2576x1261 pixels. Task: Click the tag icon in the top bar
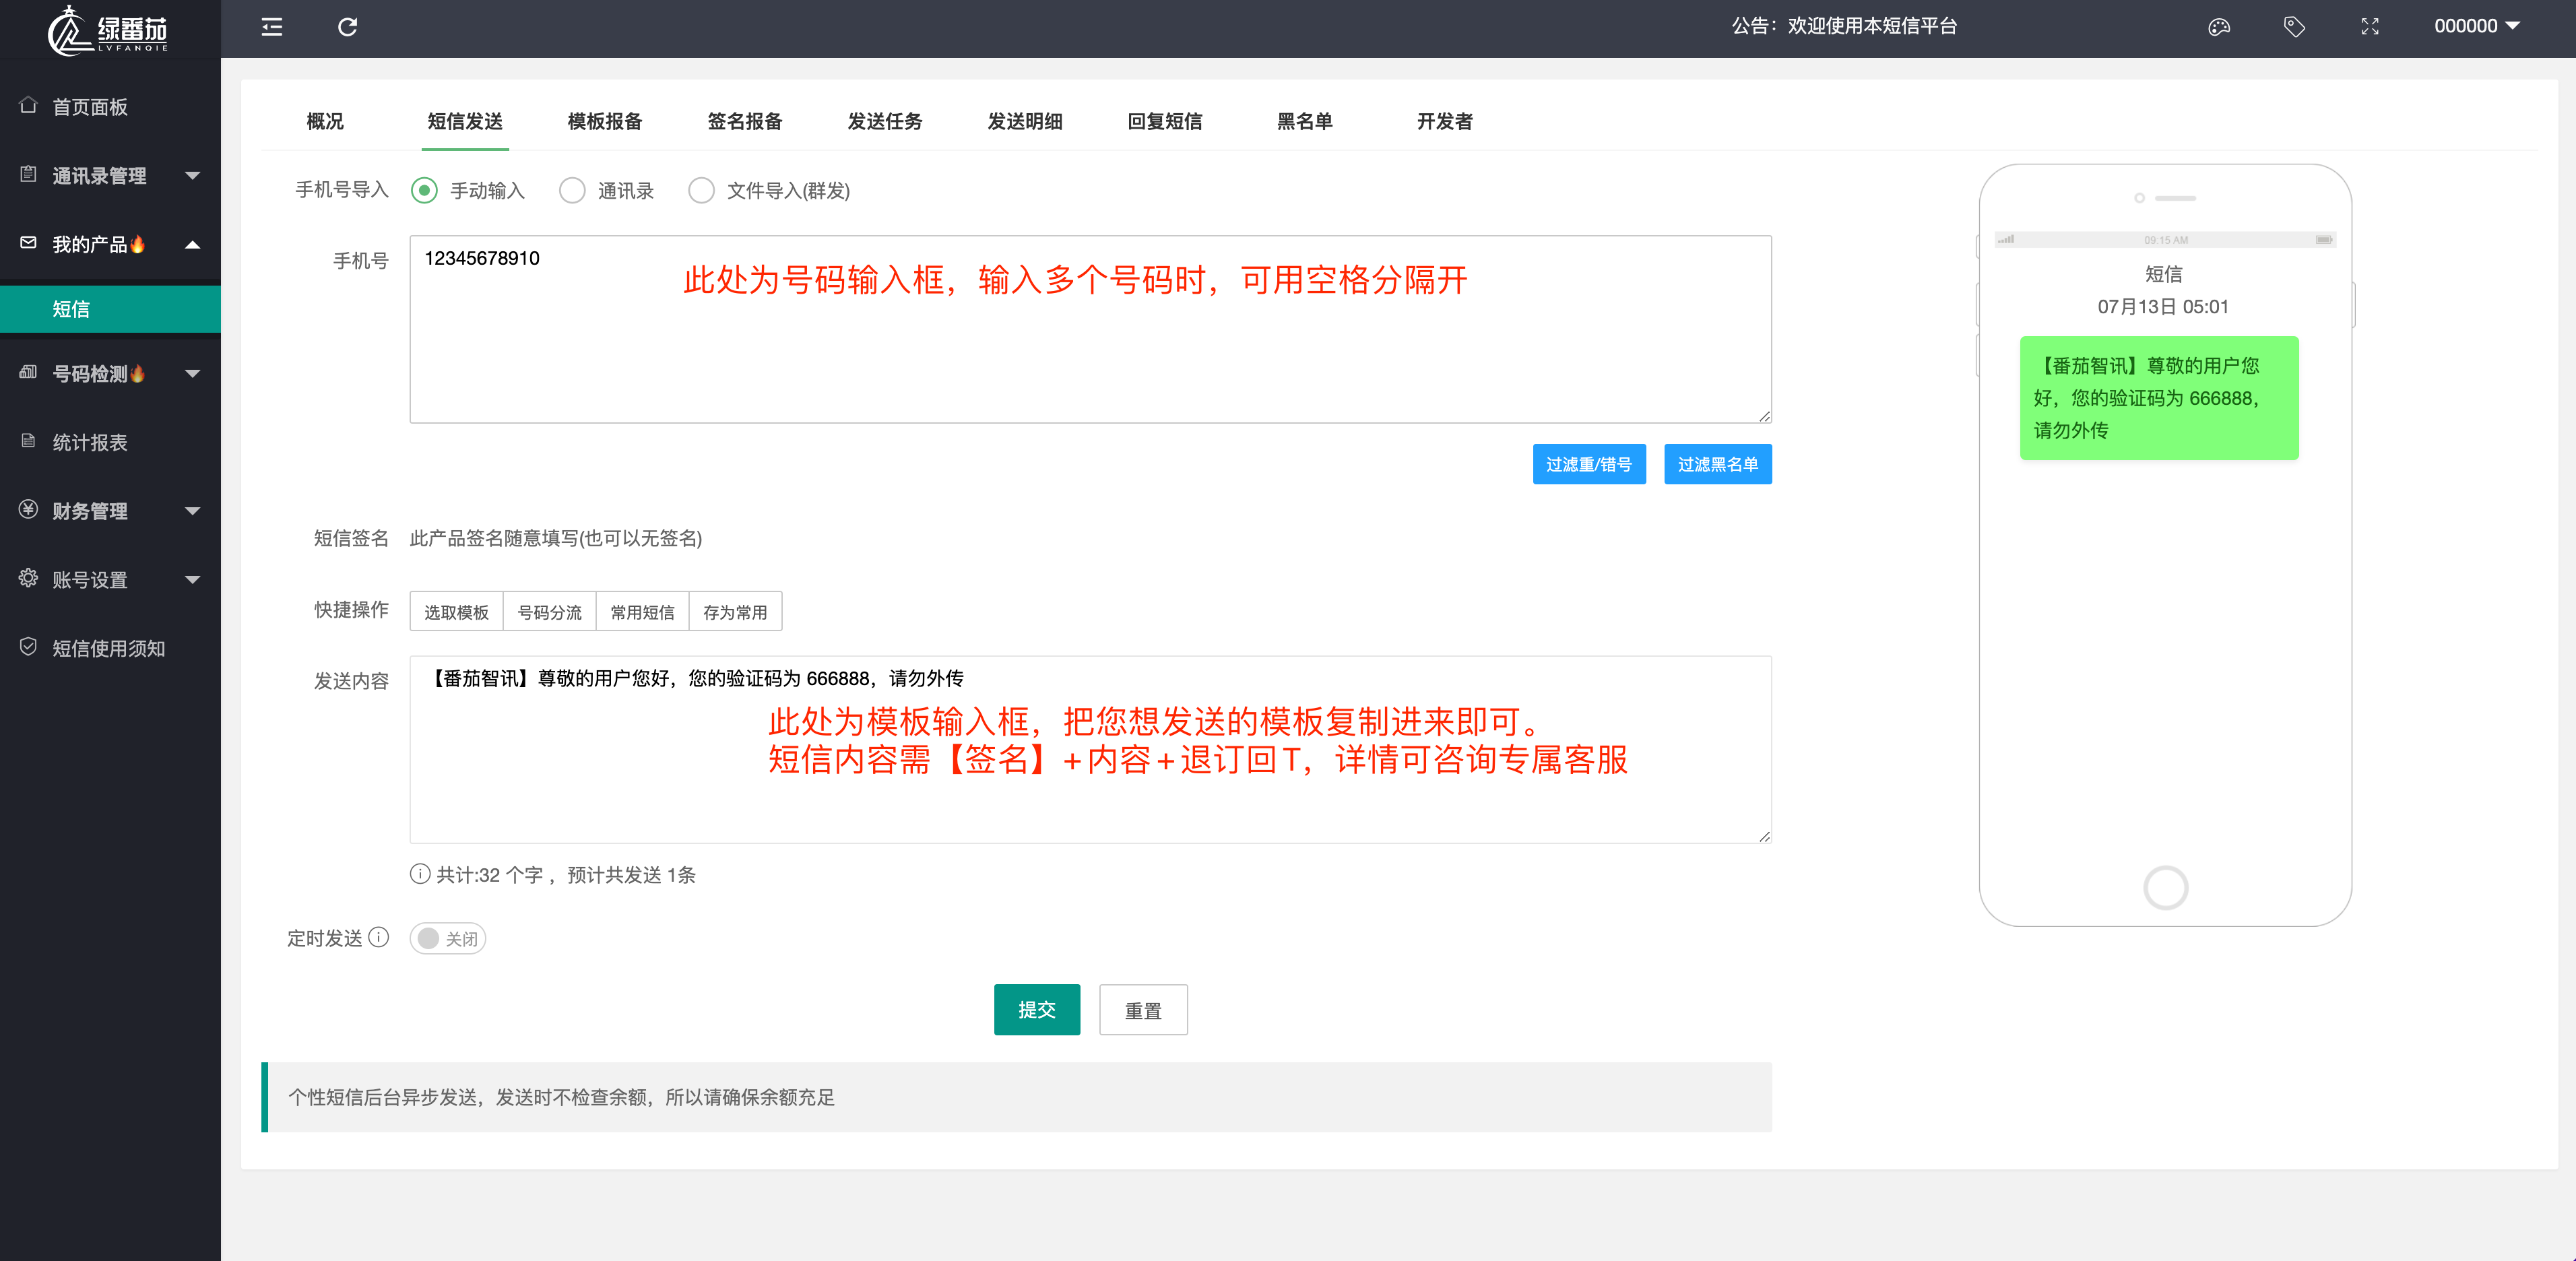point(2294,27)
